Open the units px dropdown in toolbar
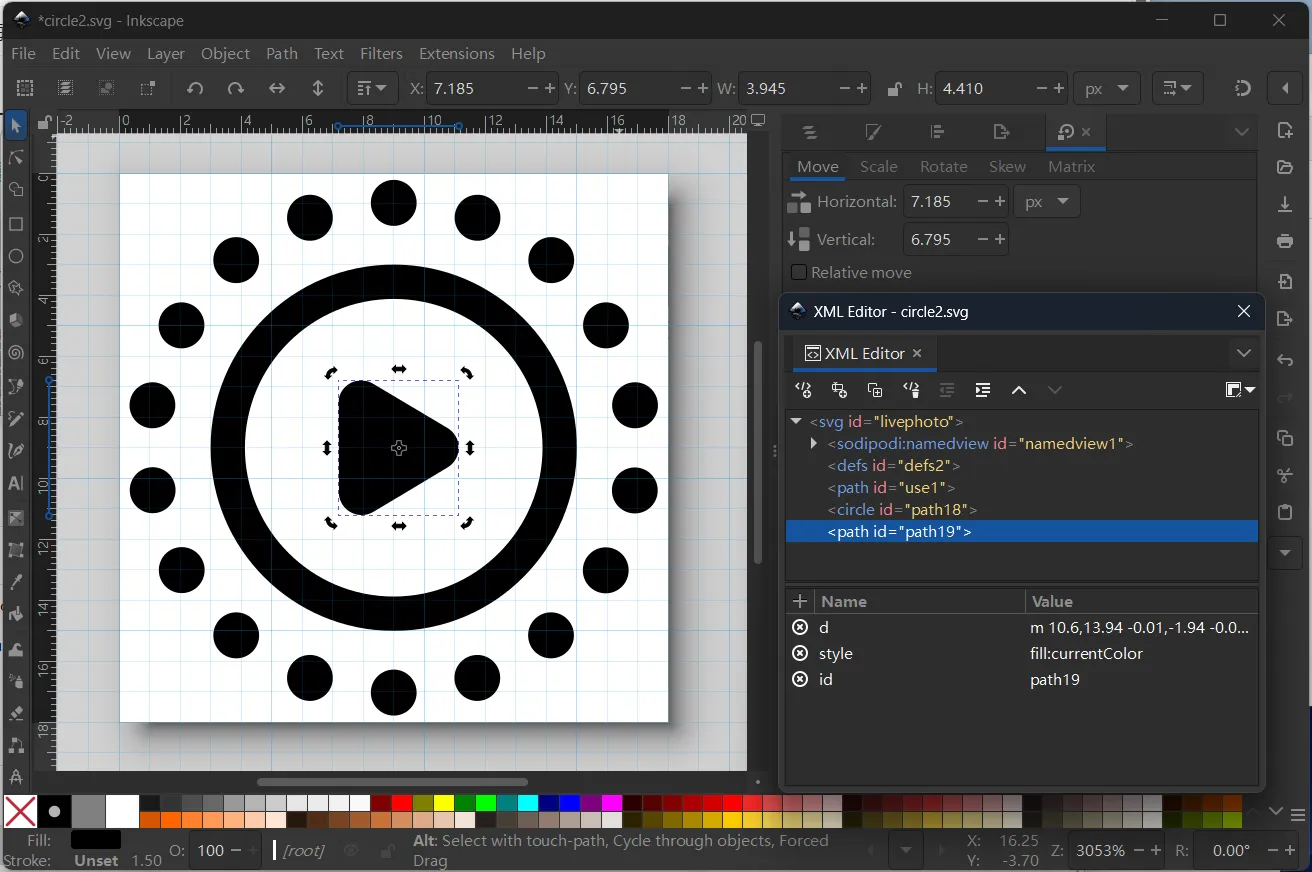Viewport: 1312px width, 872px height. 1107,88
